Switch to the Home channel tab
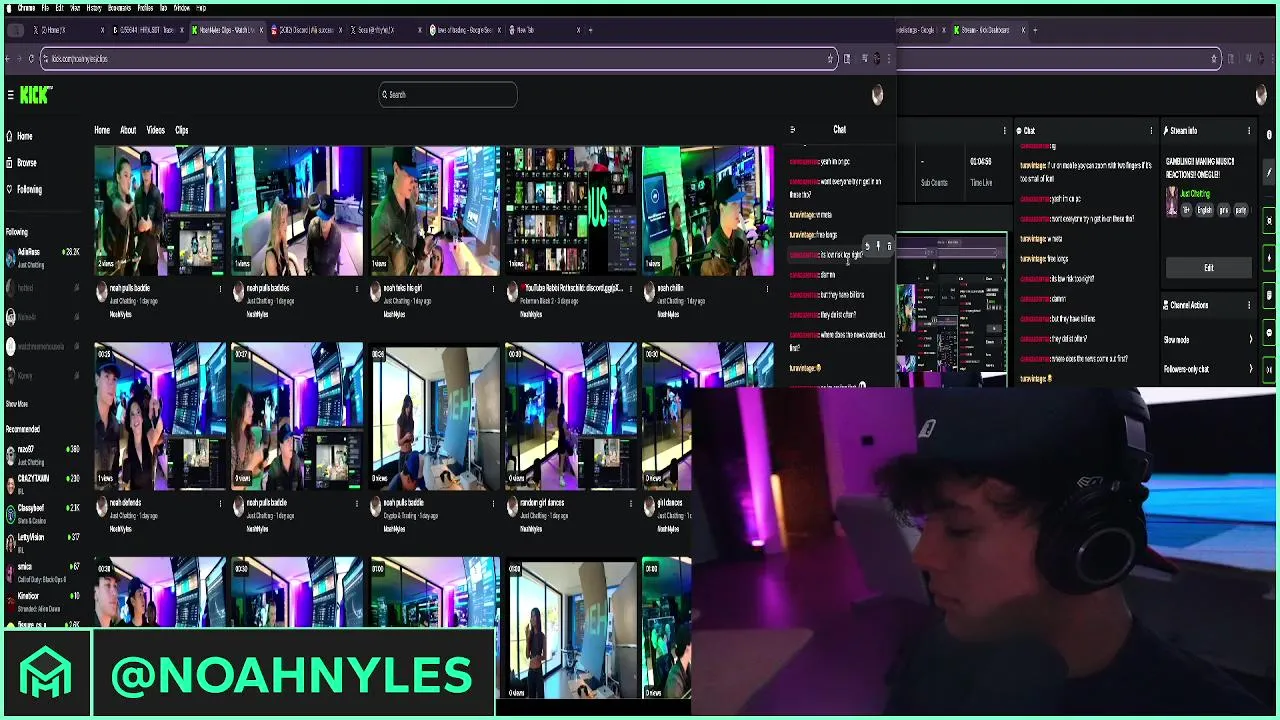Image resolution: width=1280 pixels, height=720 pixels. pyautogui.click(x=102, y=130)
